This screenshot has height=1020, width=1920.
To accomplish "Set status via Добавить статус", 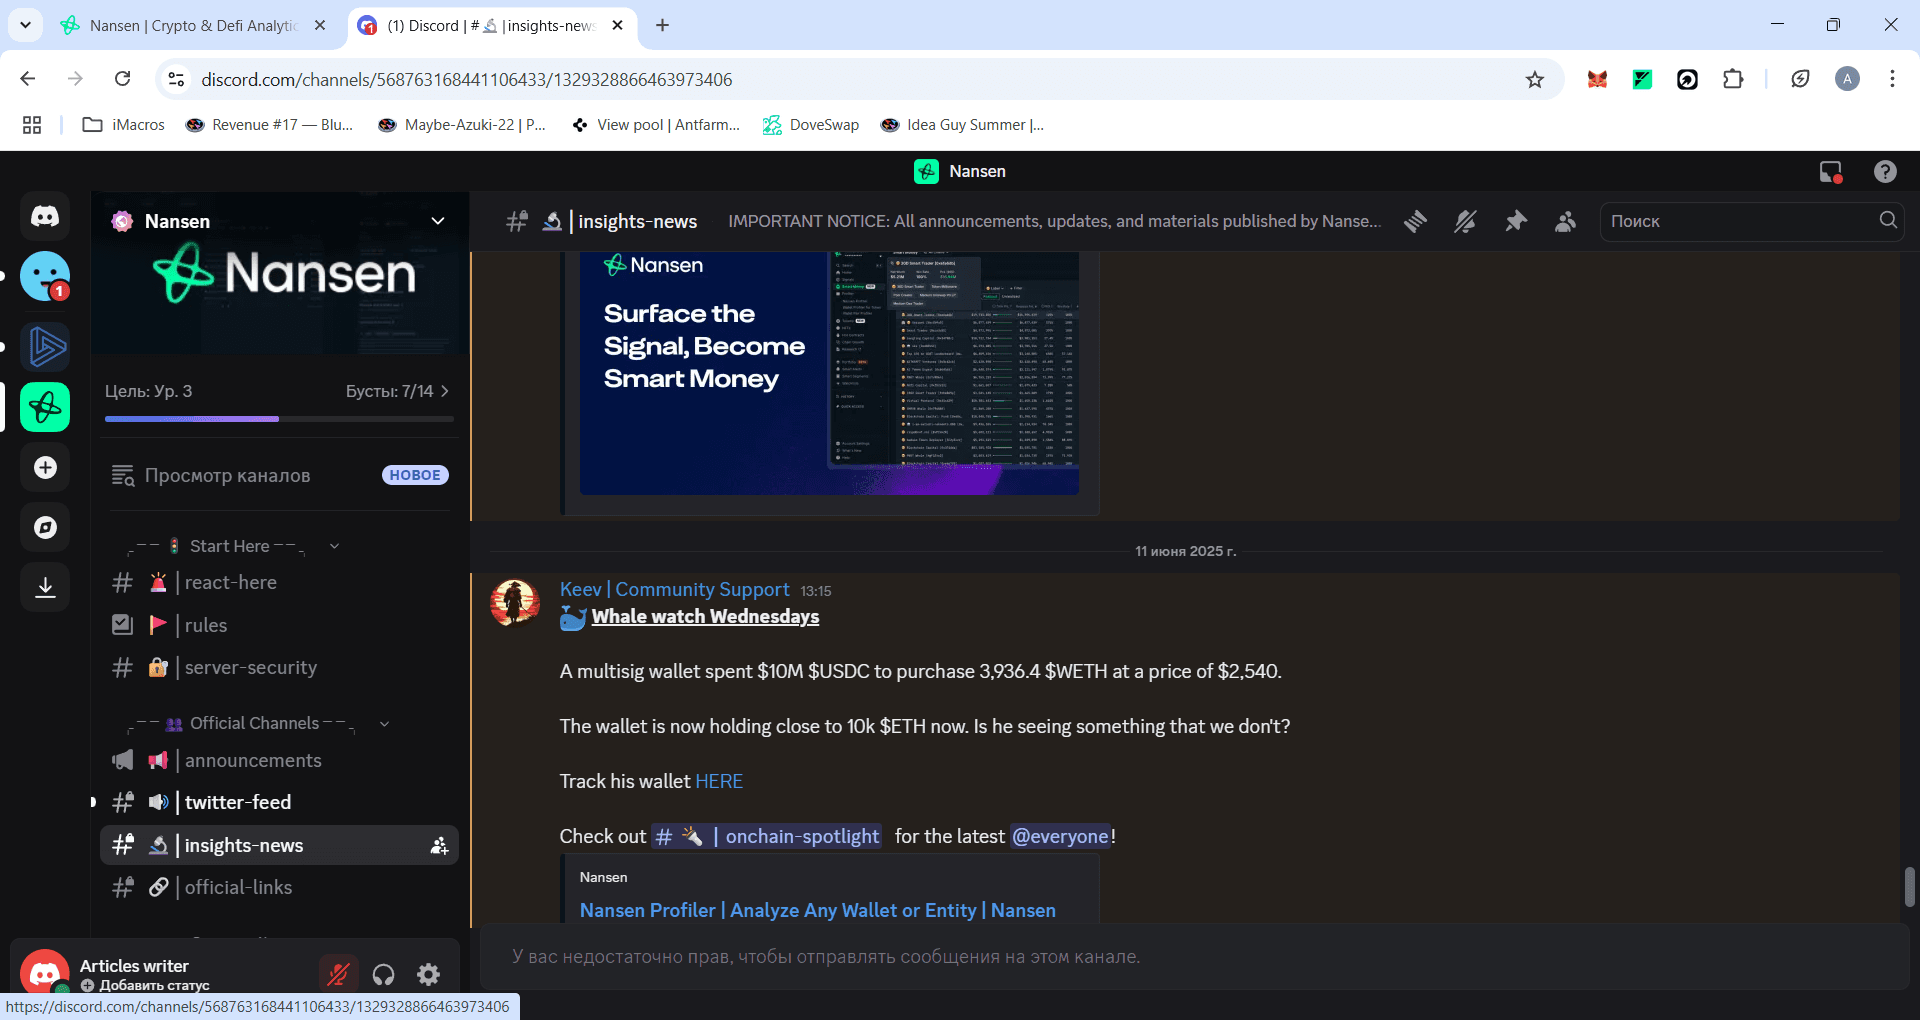I will click(146, 985).
